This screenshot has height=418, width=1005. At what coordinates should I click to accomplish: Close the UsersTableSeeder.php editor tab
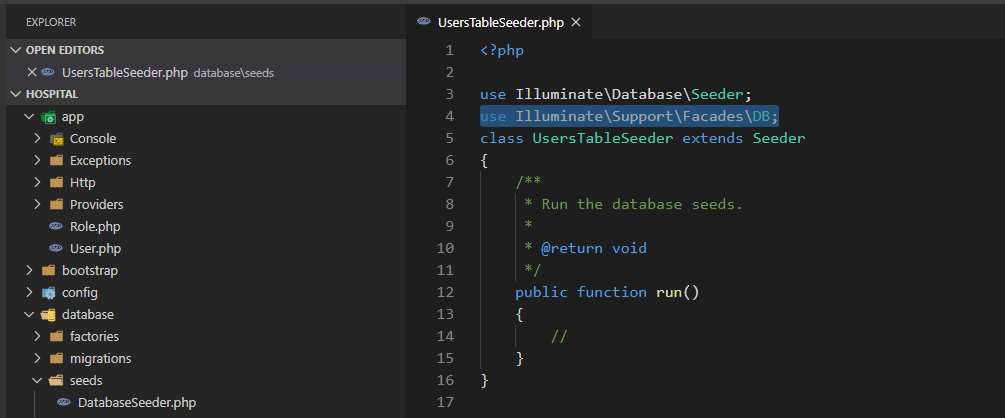click(x=575, y=22)
